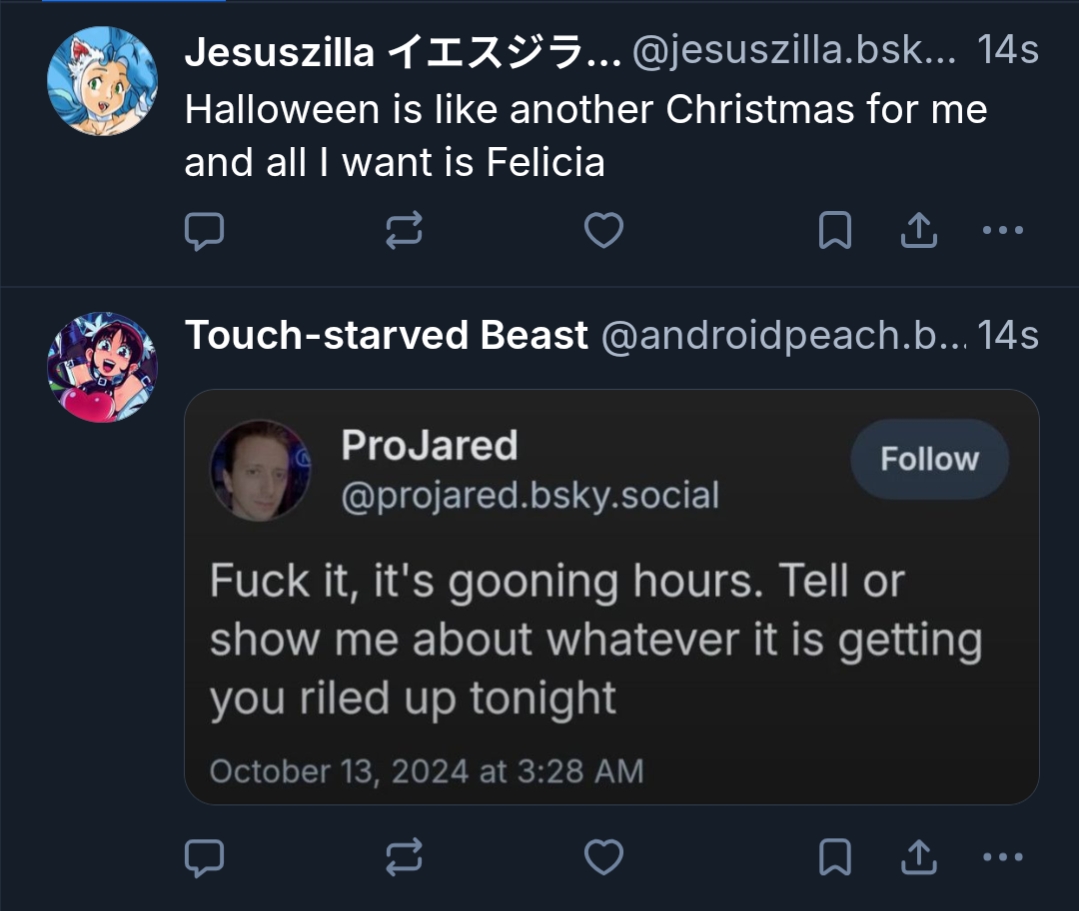This screenshot has height=911, width=1079.
Task: Share the Jesuszilla post
Action: pyautogui.click(x=918, y=232)
